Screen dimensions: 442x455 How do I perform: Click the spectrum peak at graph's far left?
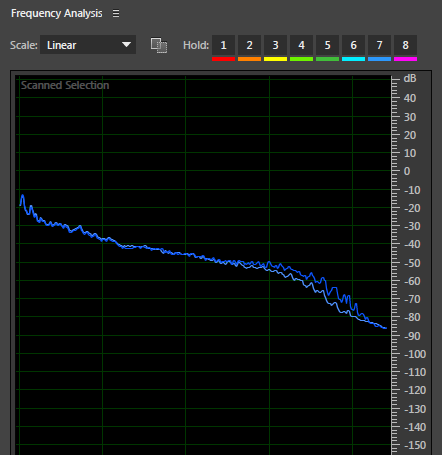(x=23, y=196)
